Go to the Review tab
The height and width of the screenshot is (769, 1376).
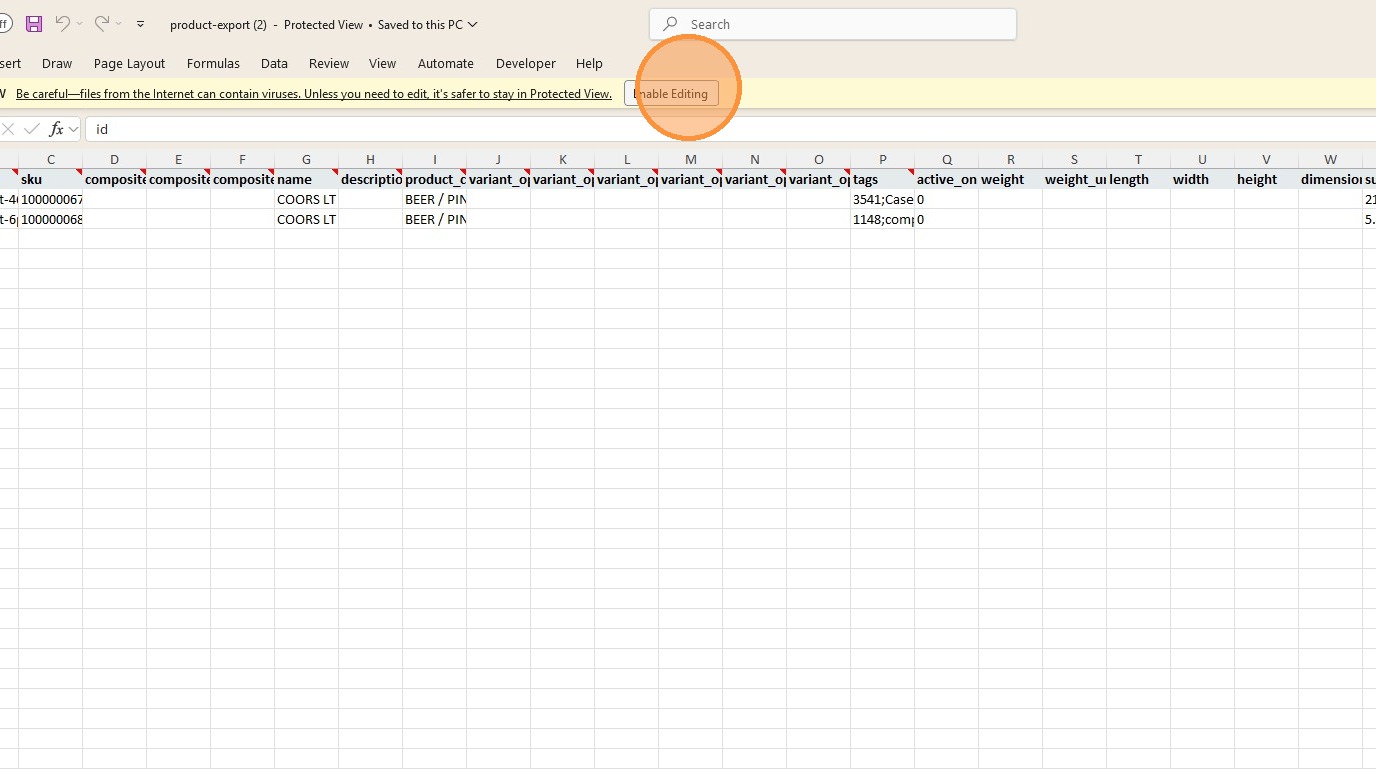tap(329, 63)
